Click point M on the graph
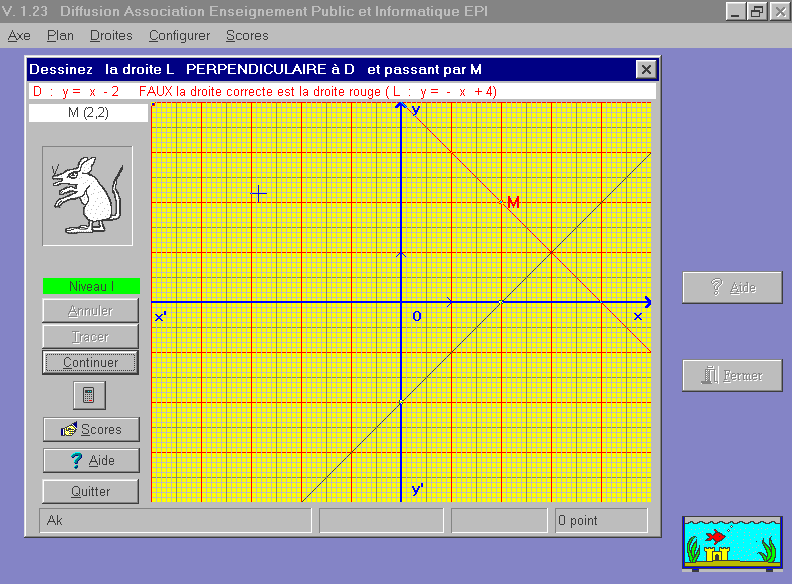The image size is (792, 584). click(502, 202)
